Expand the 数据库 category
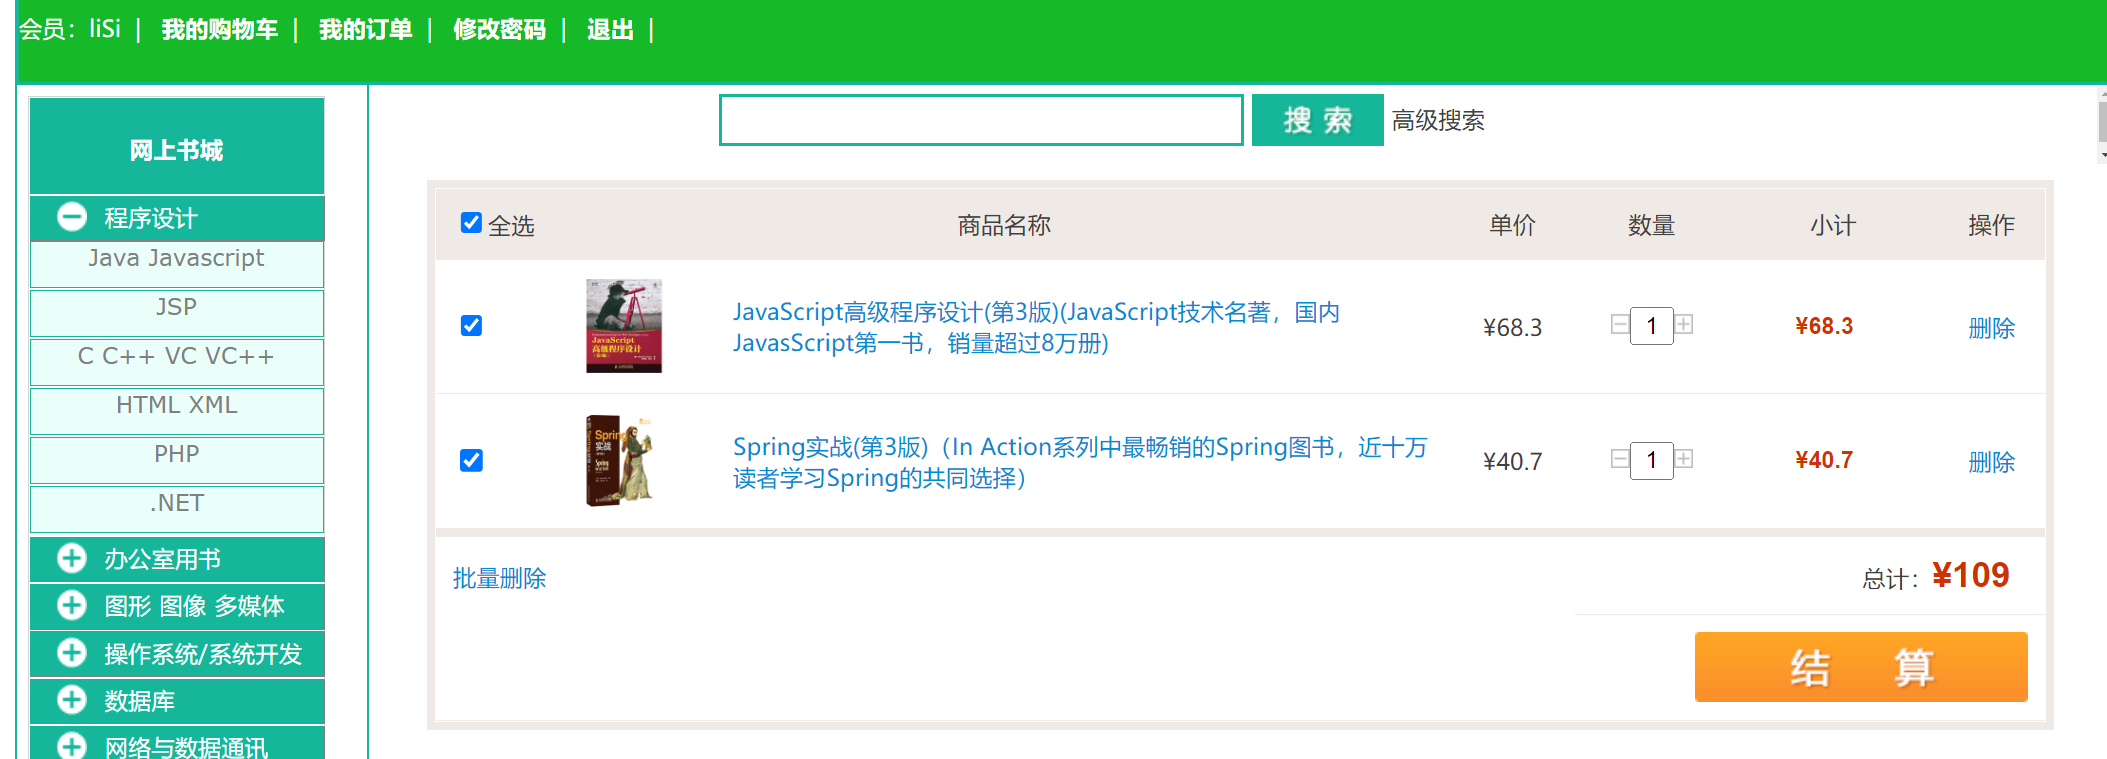This screenshot has height=759, width=2107. pyautogui.click(x=72, y=700)
